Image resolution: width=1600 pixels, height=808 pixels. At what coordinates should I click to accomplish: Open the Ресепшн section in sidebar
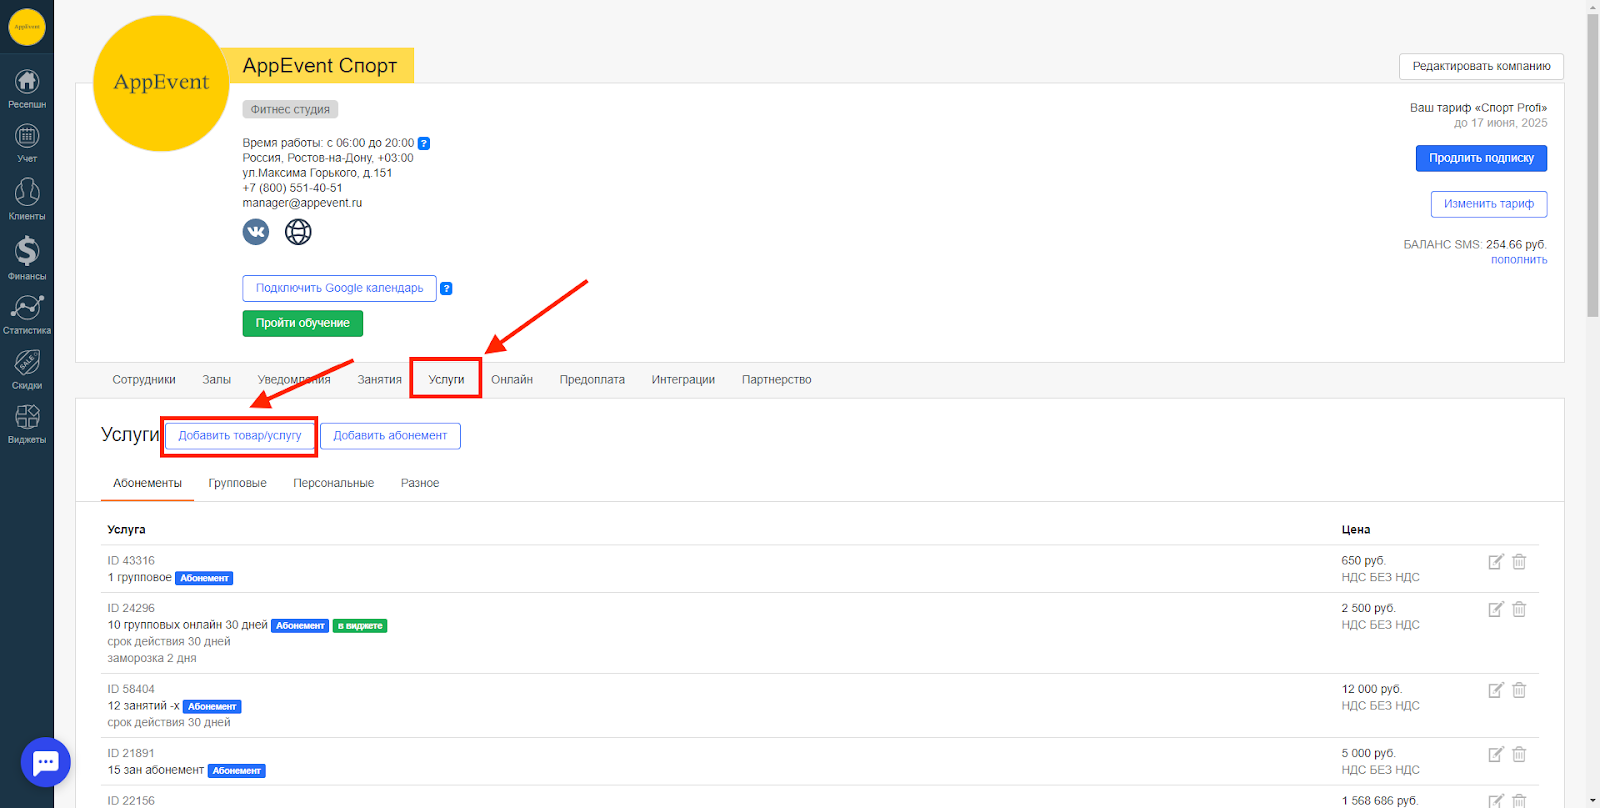coord(27,88)
